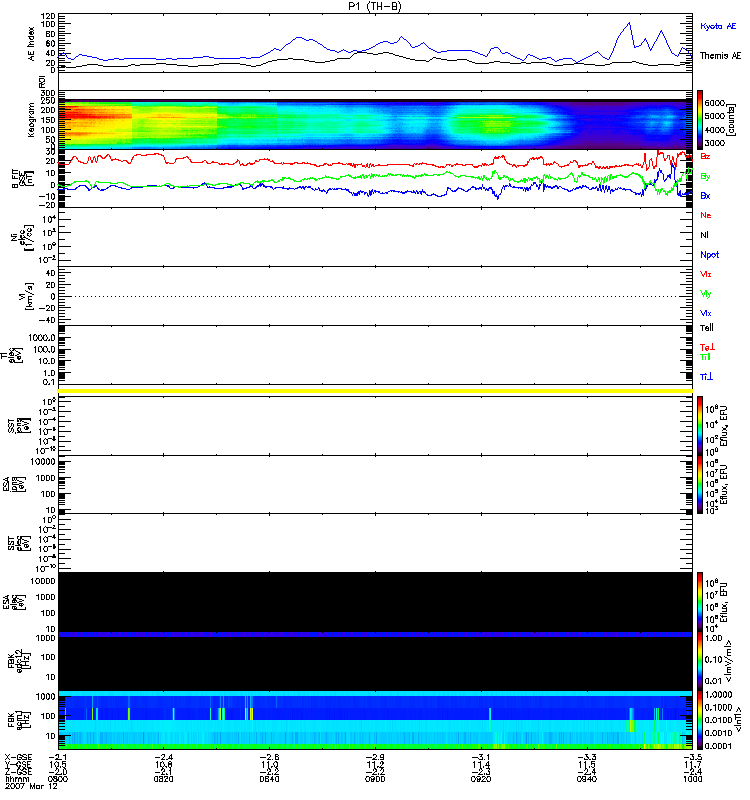
Task: Select the "Kyoto AE" legend label
Action: tap(718, 27)
